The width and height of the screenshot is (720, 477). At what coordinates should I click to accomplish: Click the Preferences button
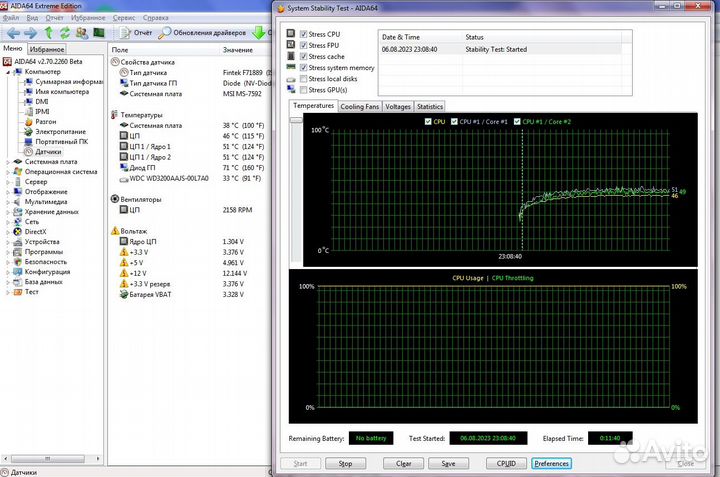[x=551, y=463]
